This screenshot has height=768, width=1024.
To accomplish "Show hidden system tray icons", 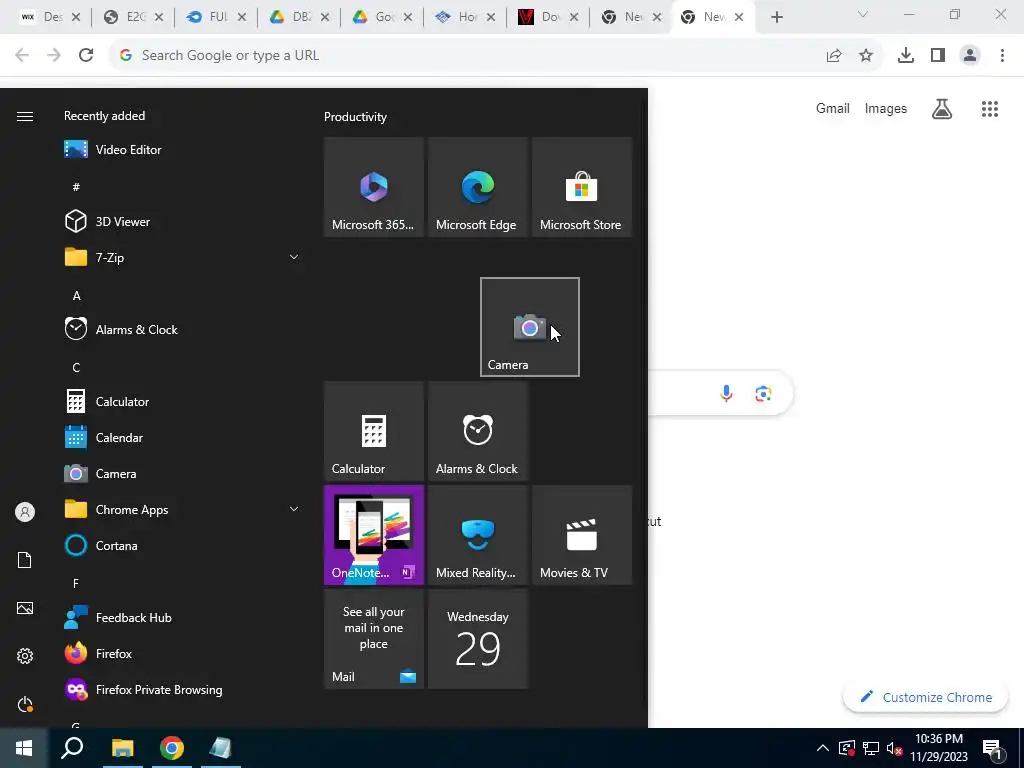I will 823,748.
